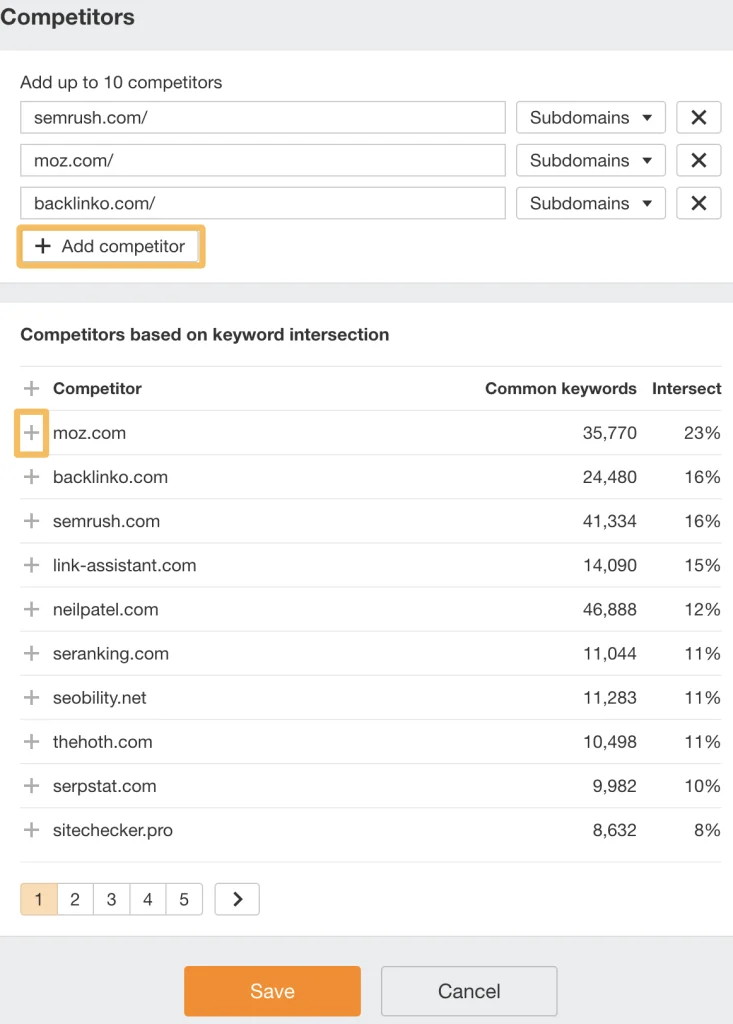Open Subdomains dropdown for moz.com/
The height and width of the screenshot is (1024, 733).
590,160
